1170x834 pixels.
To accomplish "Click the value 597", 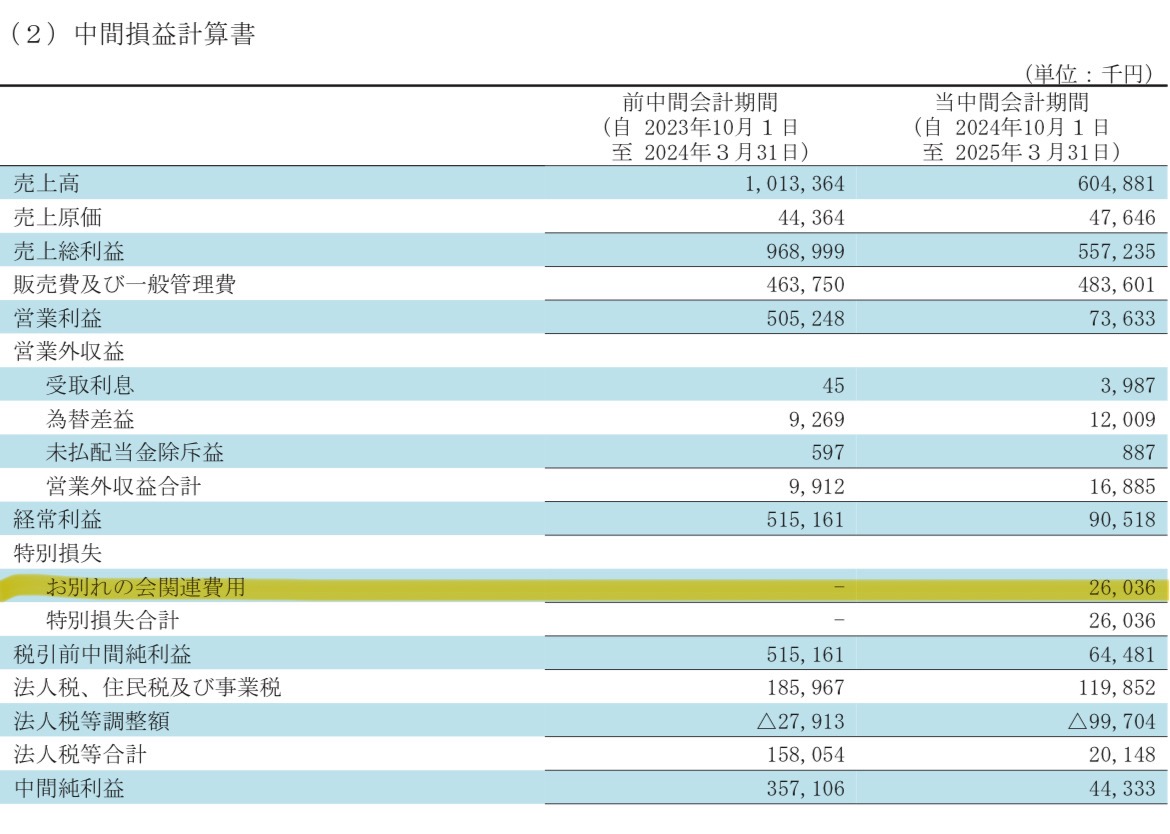I will (x=828, y=453).
